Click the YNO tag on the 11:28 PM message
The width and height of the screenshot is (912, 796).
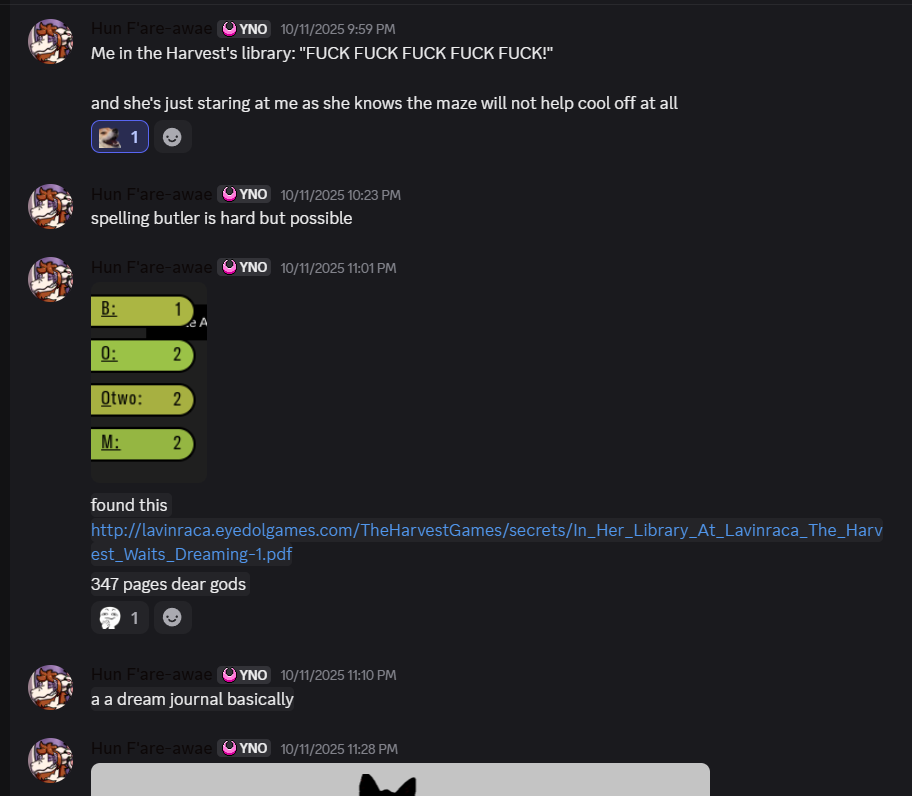244,748
